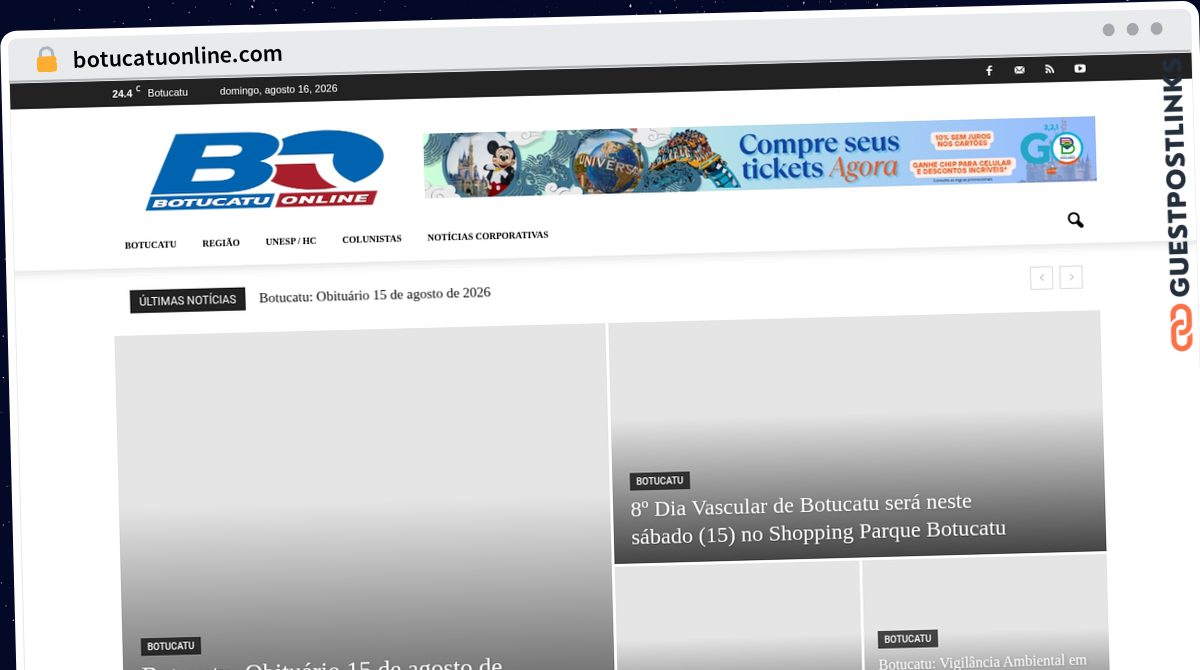Image resolution: width=1200 pixels, height=670 pixels.
Task: Open the 8º Dia Vascular de Botucatu article
Action: point(818,517)
